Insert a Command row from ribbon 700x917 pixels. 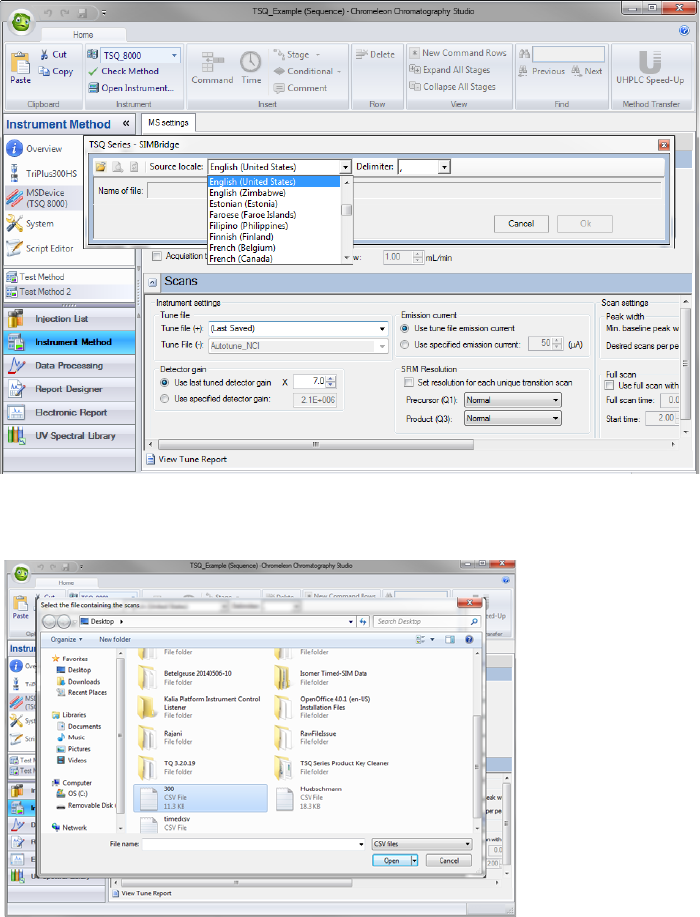tap(212, 67)
